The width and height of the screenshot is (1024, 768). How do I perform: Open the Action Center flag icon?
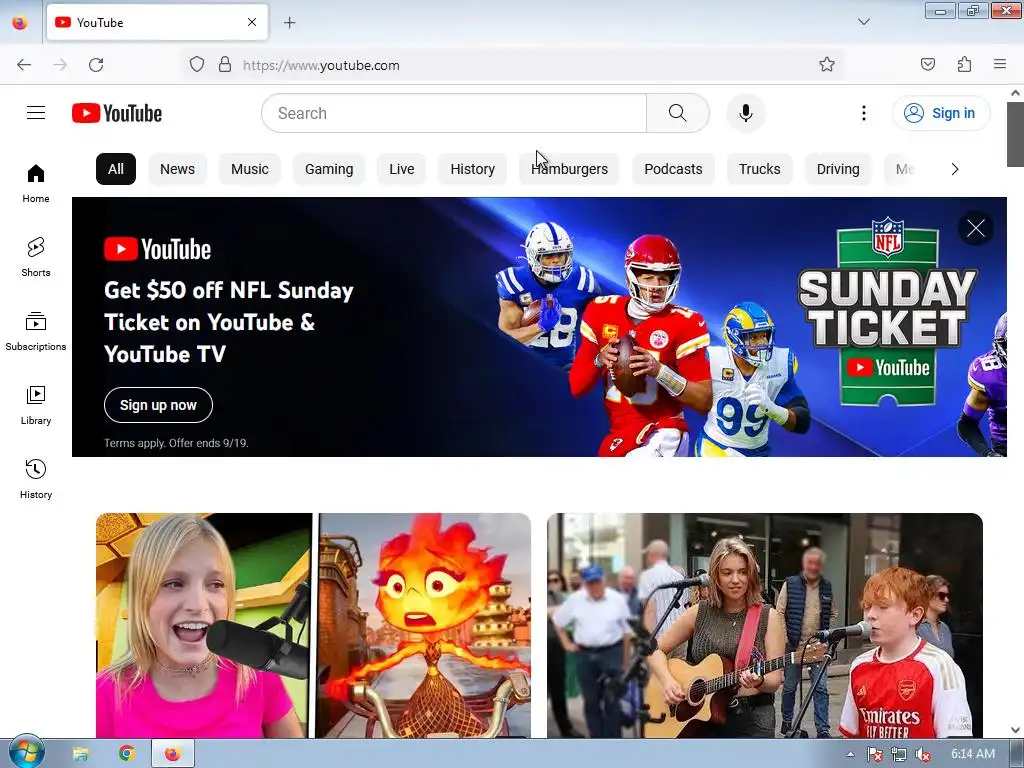pyautogui.click(x=874, y=754)
